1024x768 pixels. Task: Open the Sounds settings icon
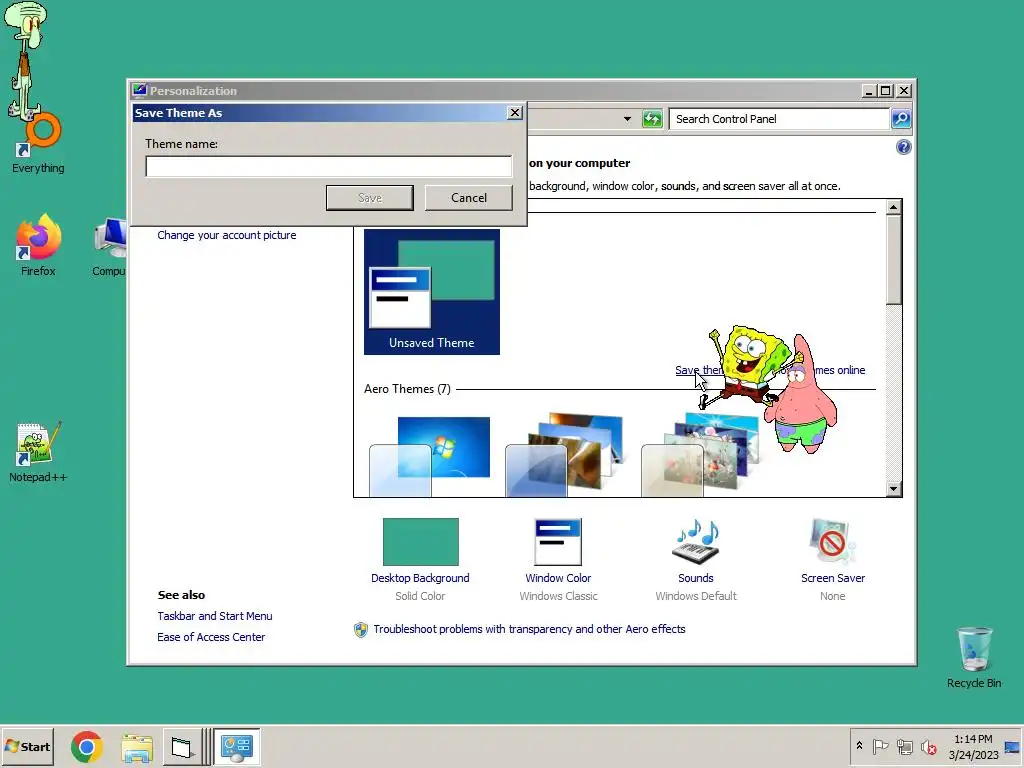(696, 542)
